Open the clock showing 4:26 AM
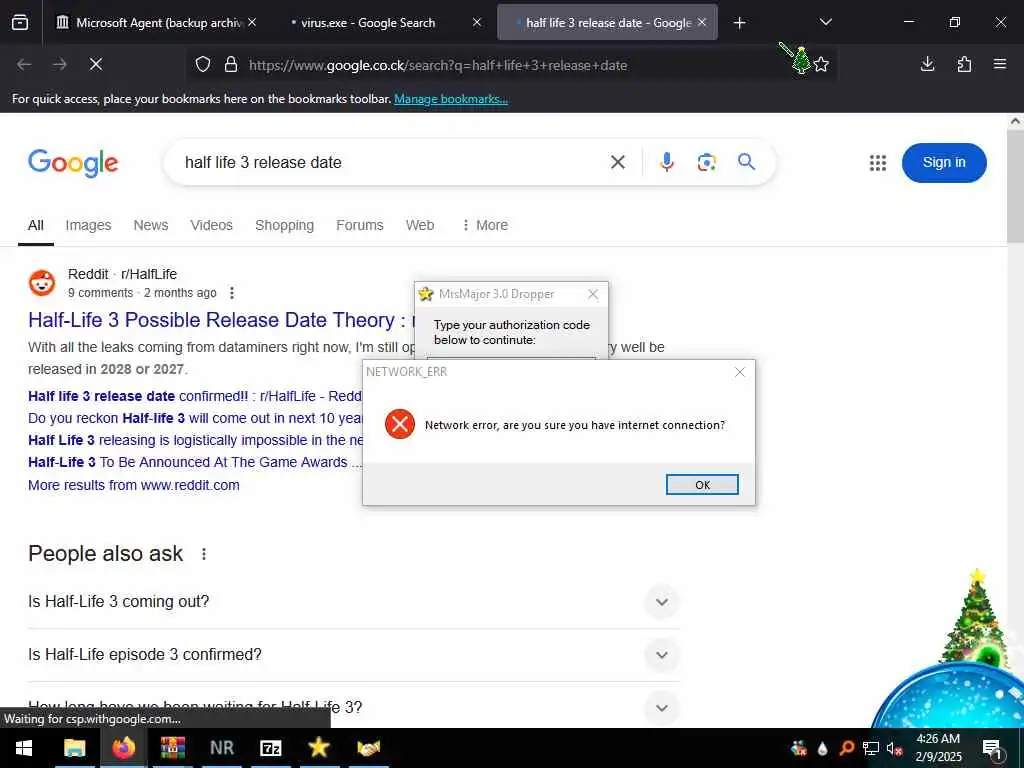This screenshot has width=1024, height=768. pos(938,748)
